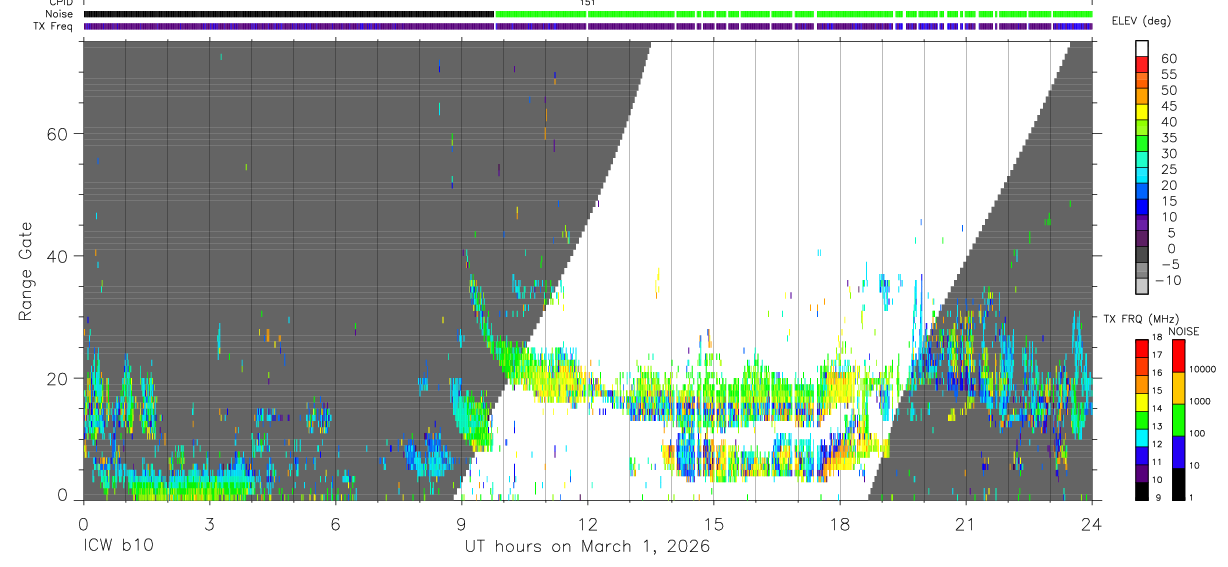This screenshot has height=567, width=1228.
Task: Click the "Noise" strip label at top left
Action: [x=59, y=14]
